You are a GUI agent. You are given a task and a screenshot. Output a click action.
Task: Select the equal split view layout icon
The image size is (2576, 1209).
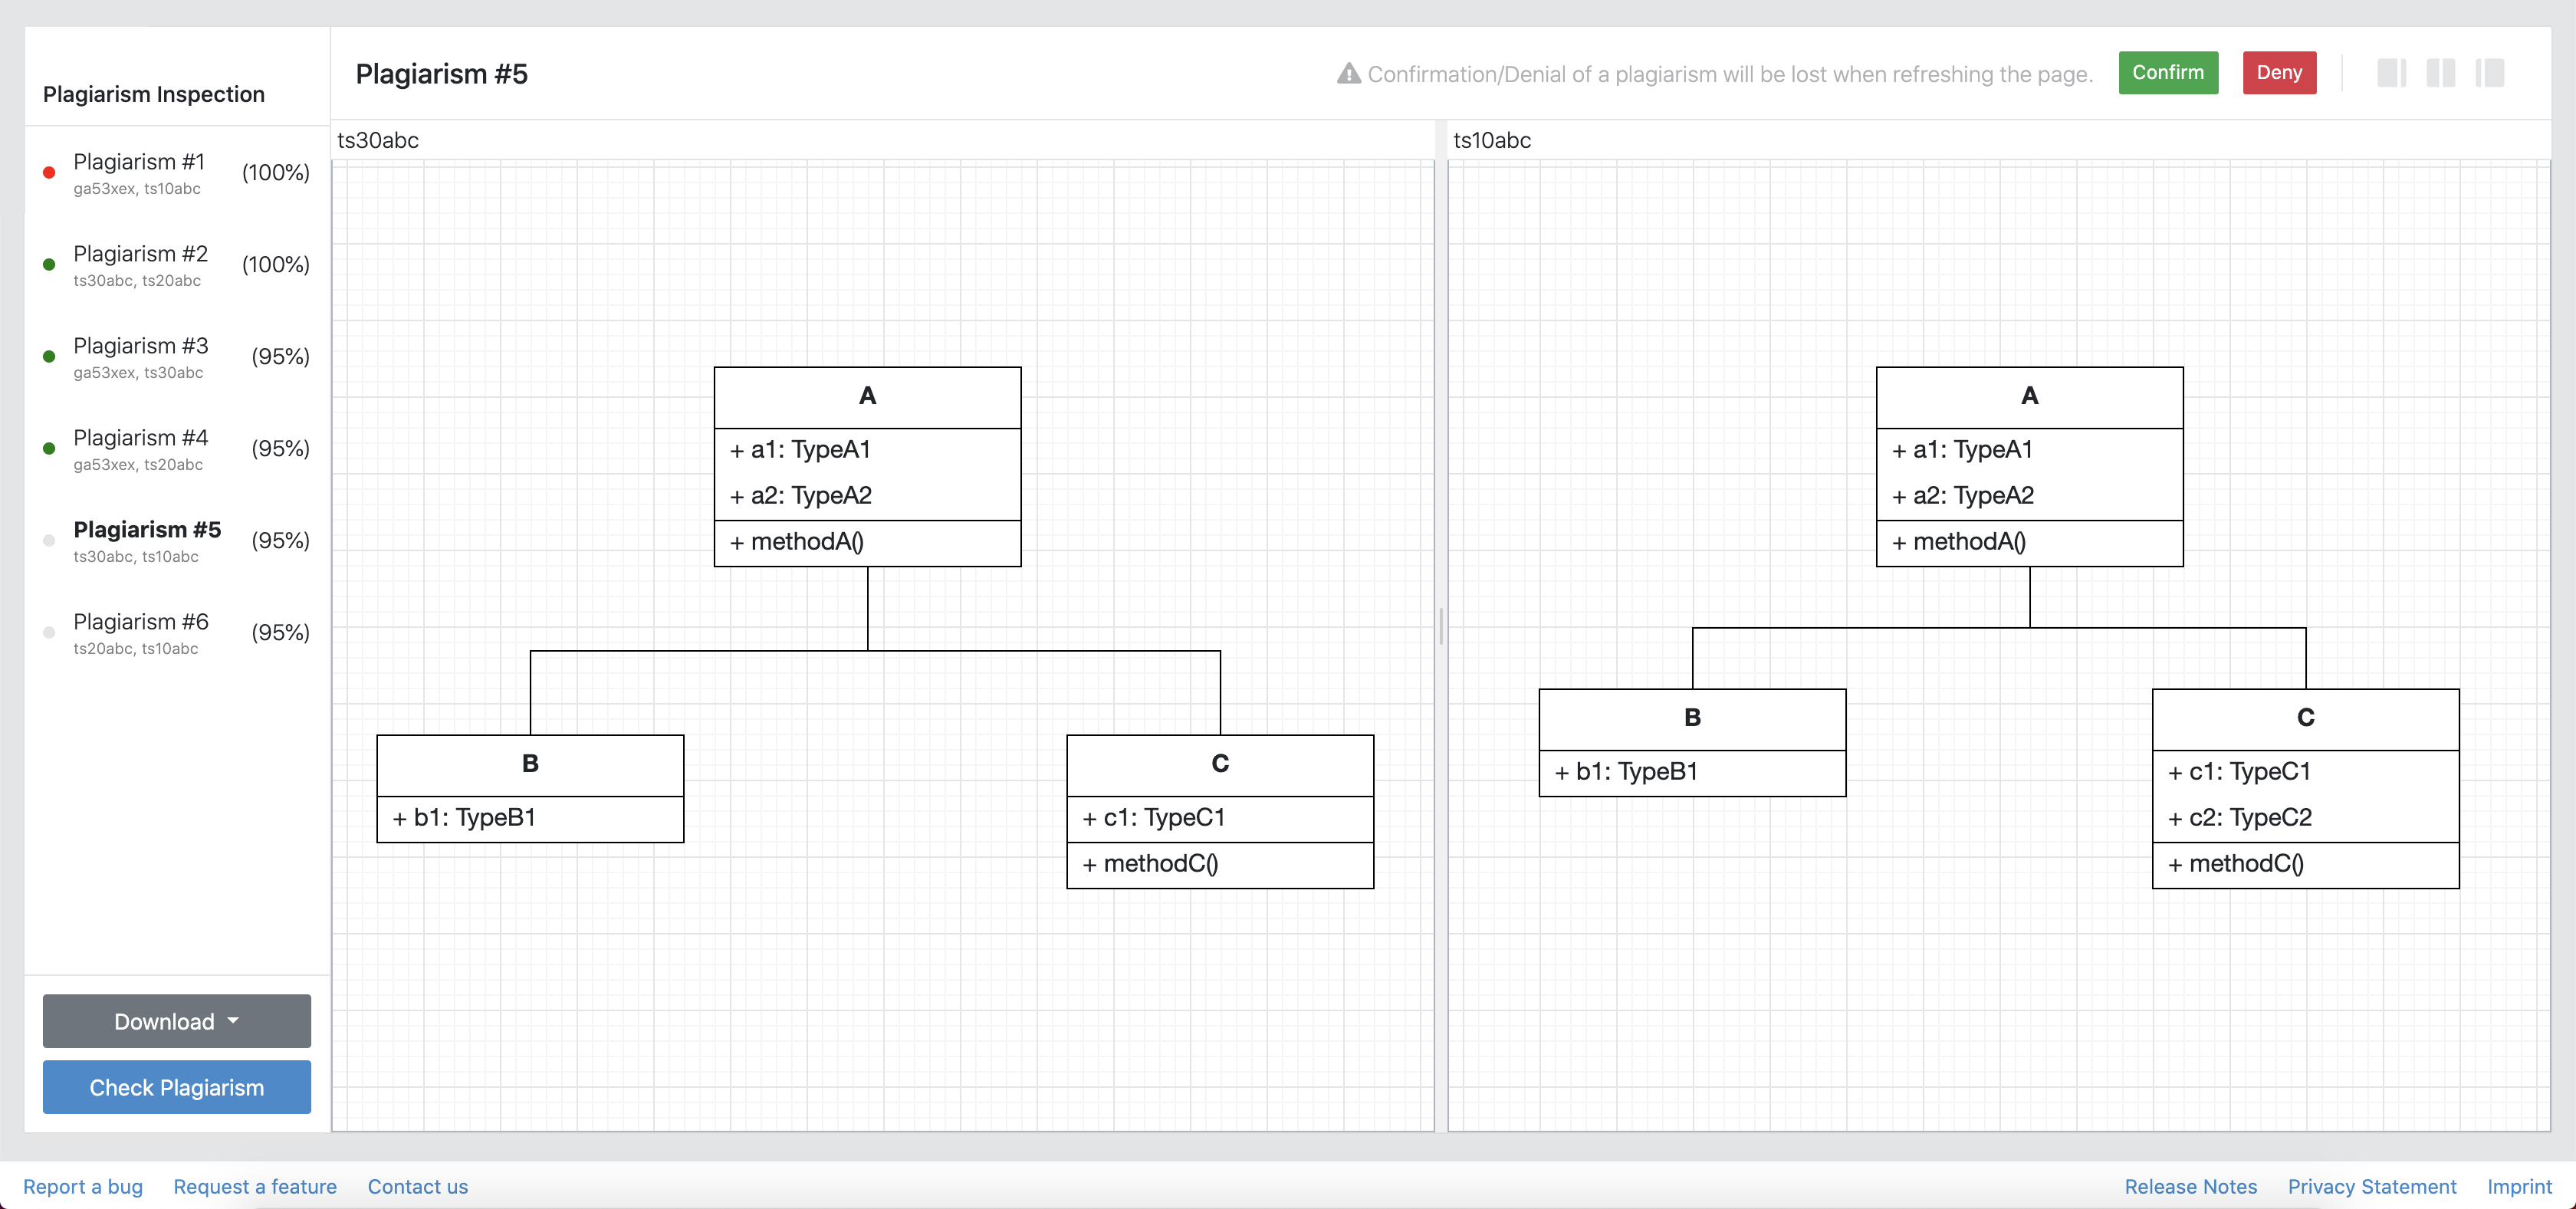[x=2441, y=73]
